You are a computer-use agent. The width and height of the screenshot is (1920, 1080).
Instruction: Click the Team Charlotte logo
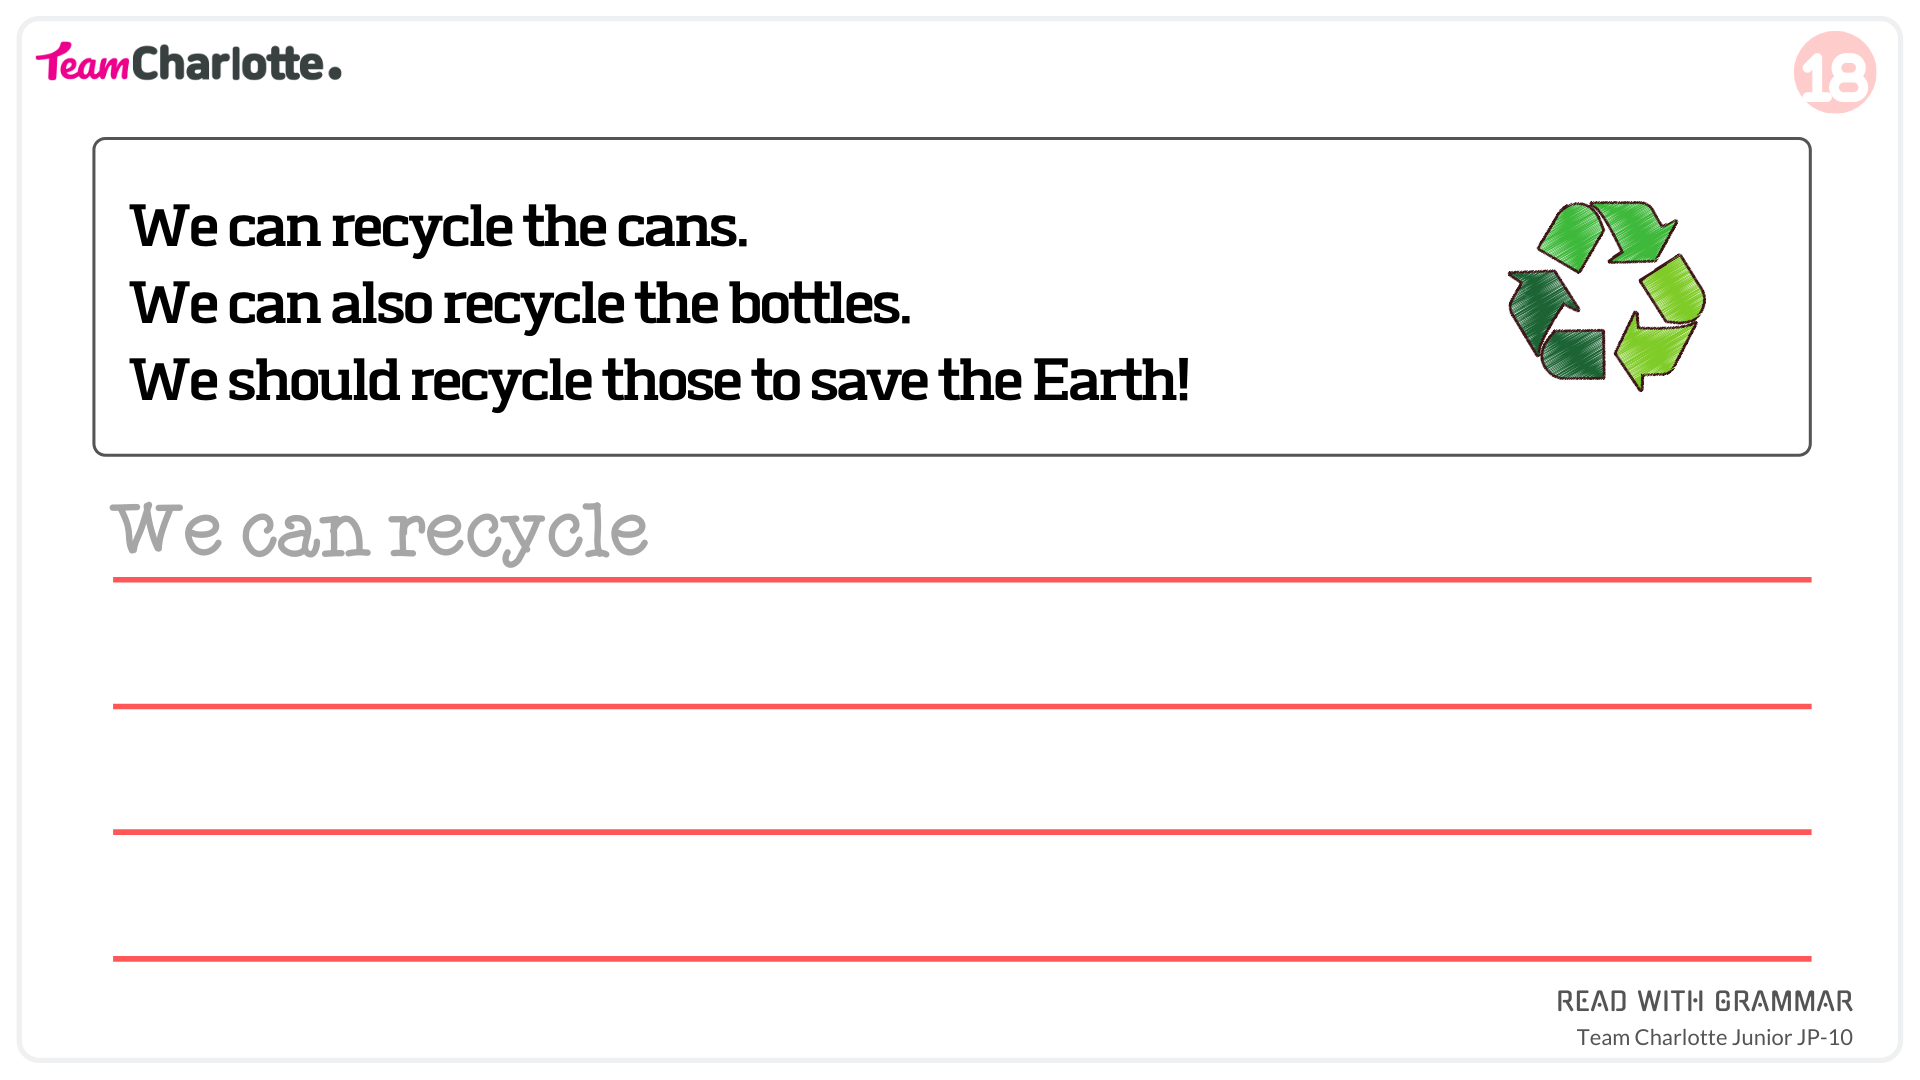click(x=189, y=63)
